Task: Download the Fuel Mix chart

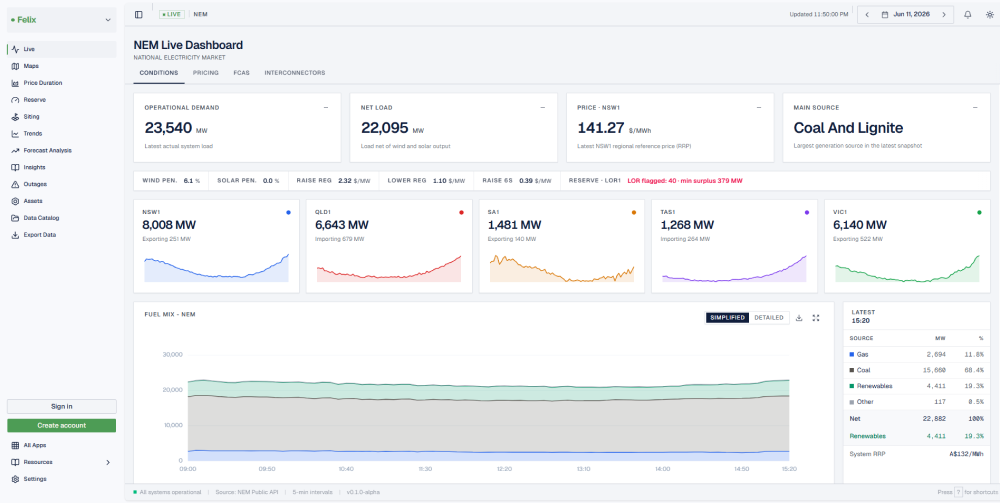Action: [x=799, y=317]
